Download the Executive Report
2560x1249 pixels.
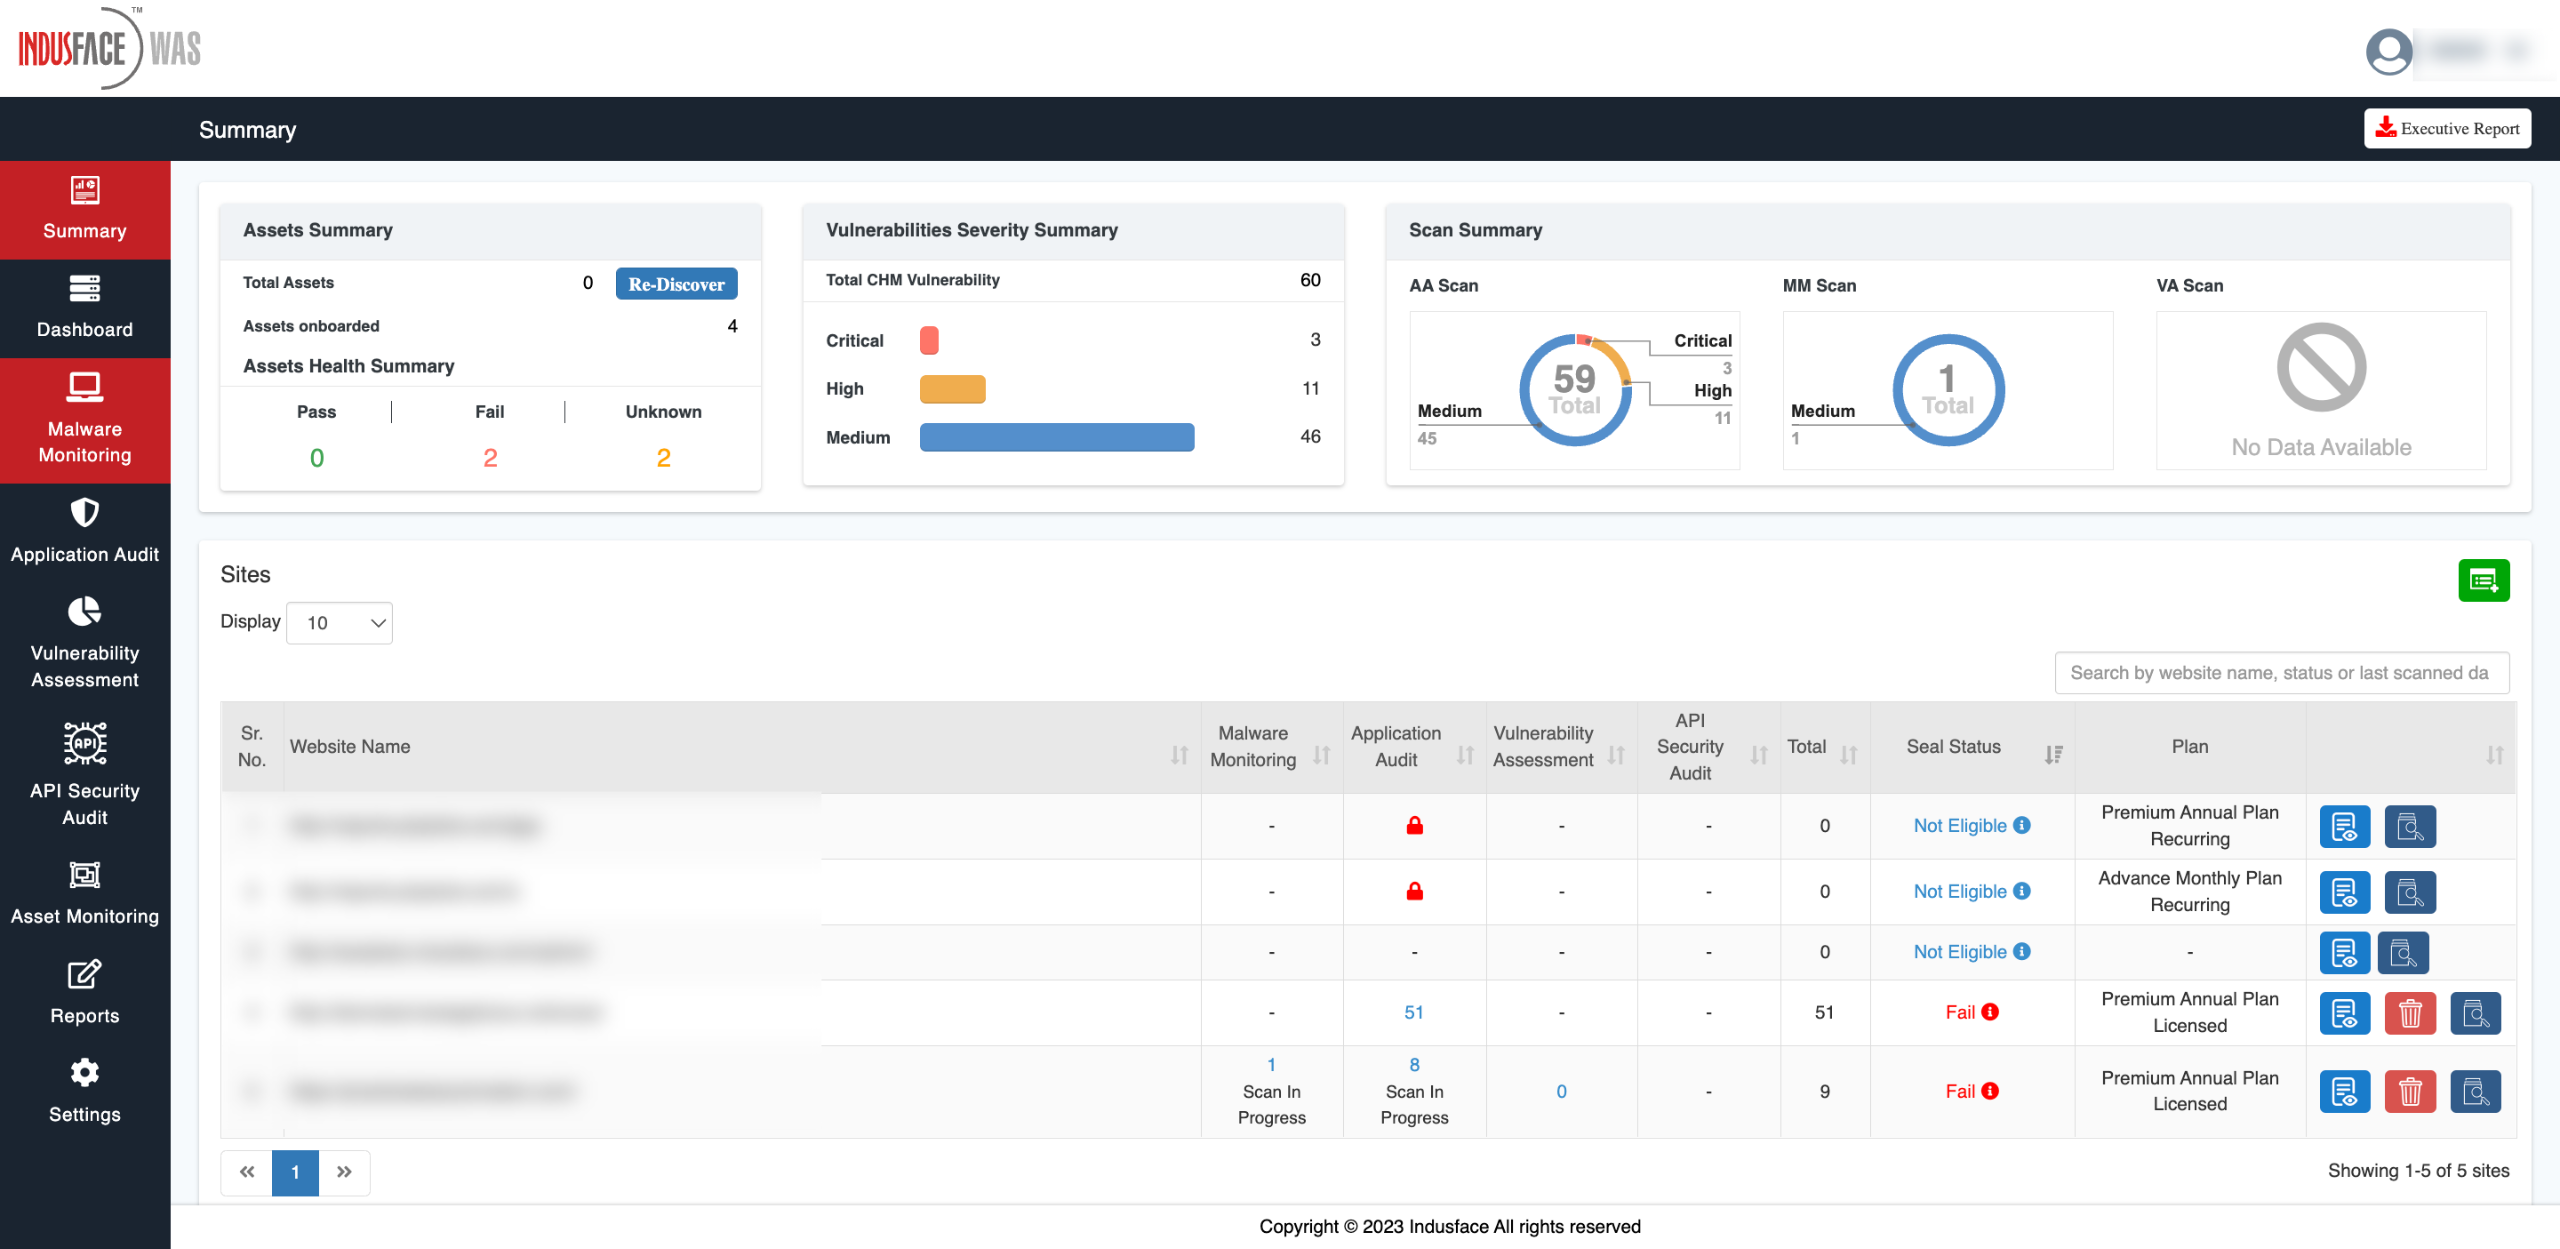click(2447, 128)
